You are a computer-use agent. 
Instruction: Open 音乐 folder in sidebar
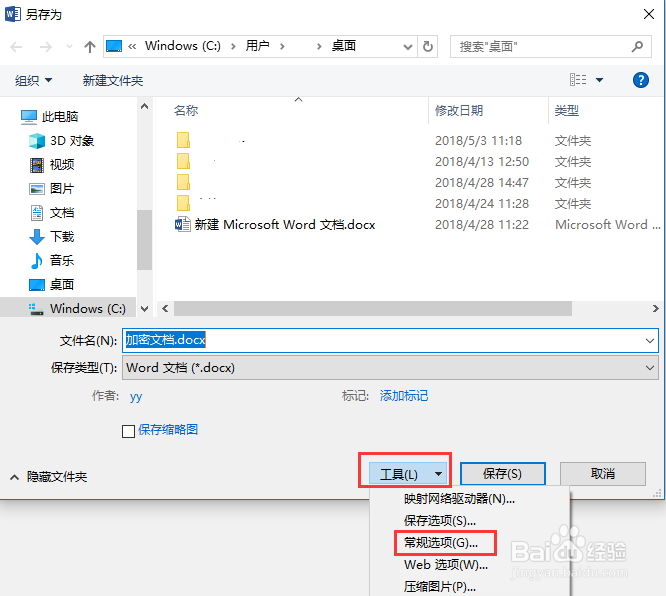[52, 260]
